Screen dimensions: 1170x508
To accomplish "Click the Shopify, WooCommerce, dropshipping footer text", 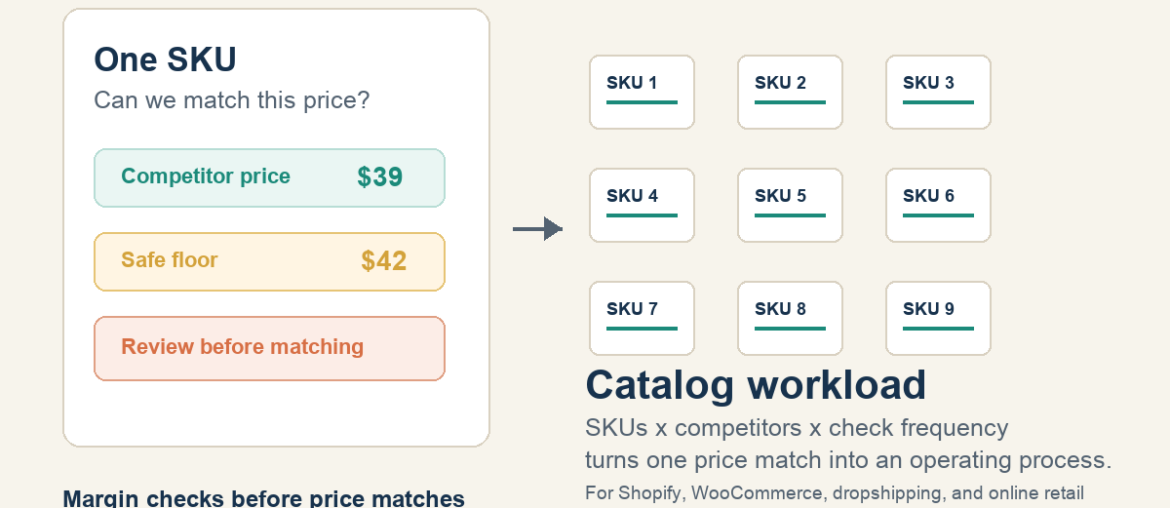I will (834, 493).
